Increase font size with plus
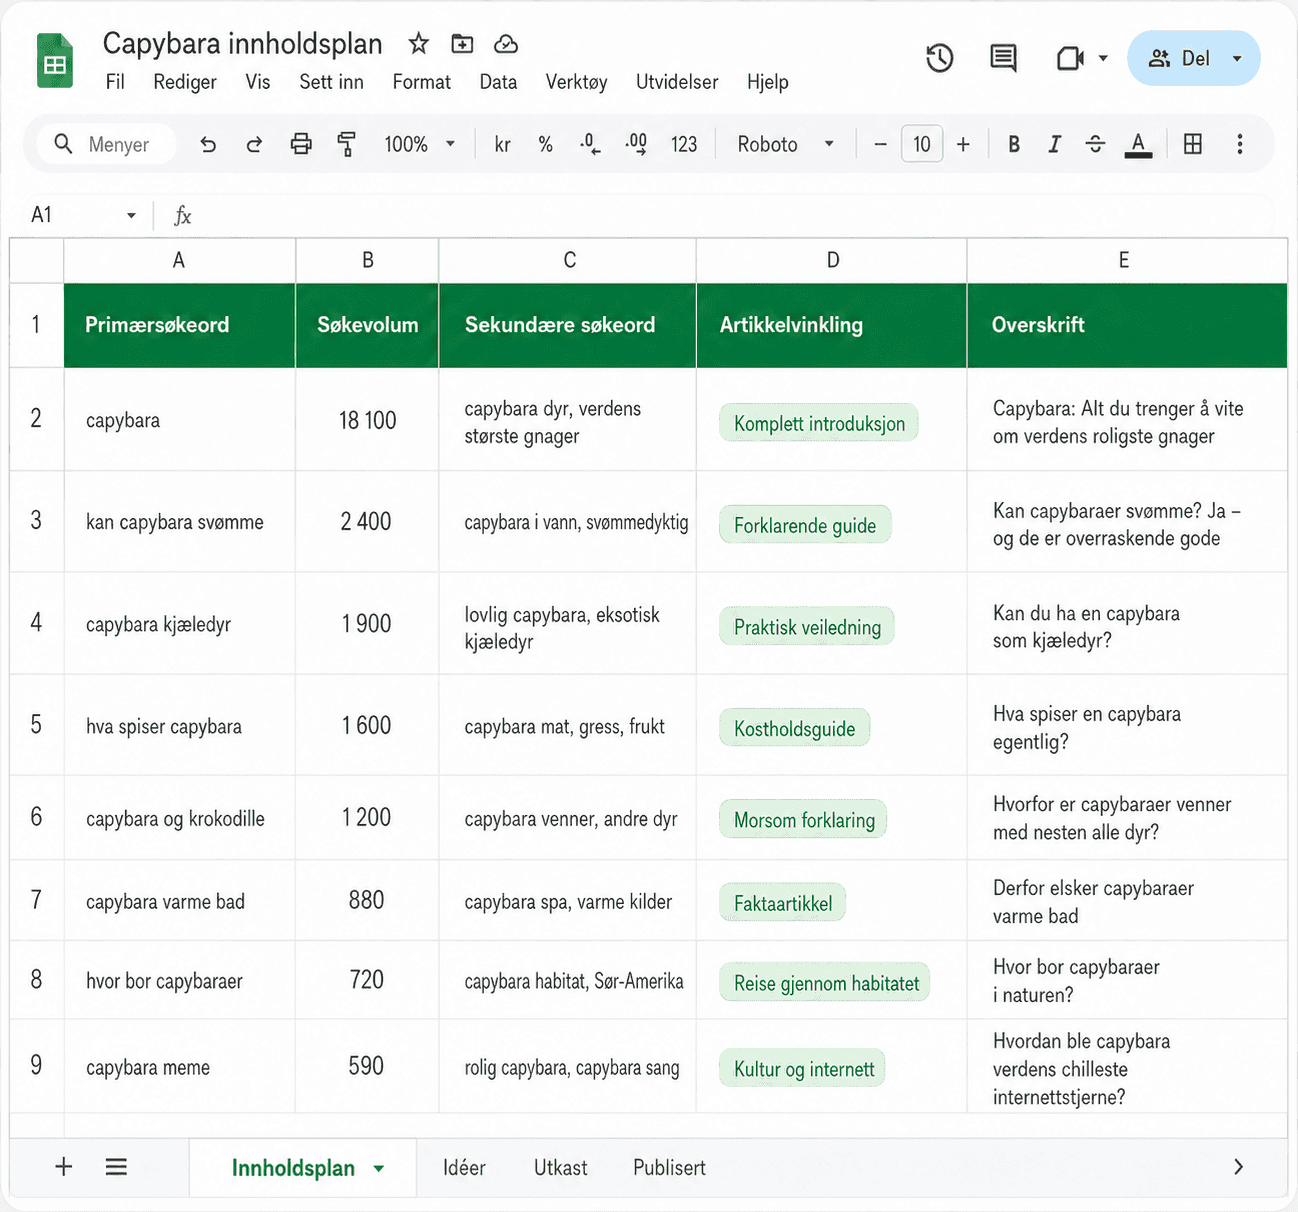Screen dimensions: 1298x1212 [963, 144]
